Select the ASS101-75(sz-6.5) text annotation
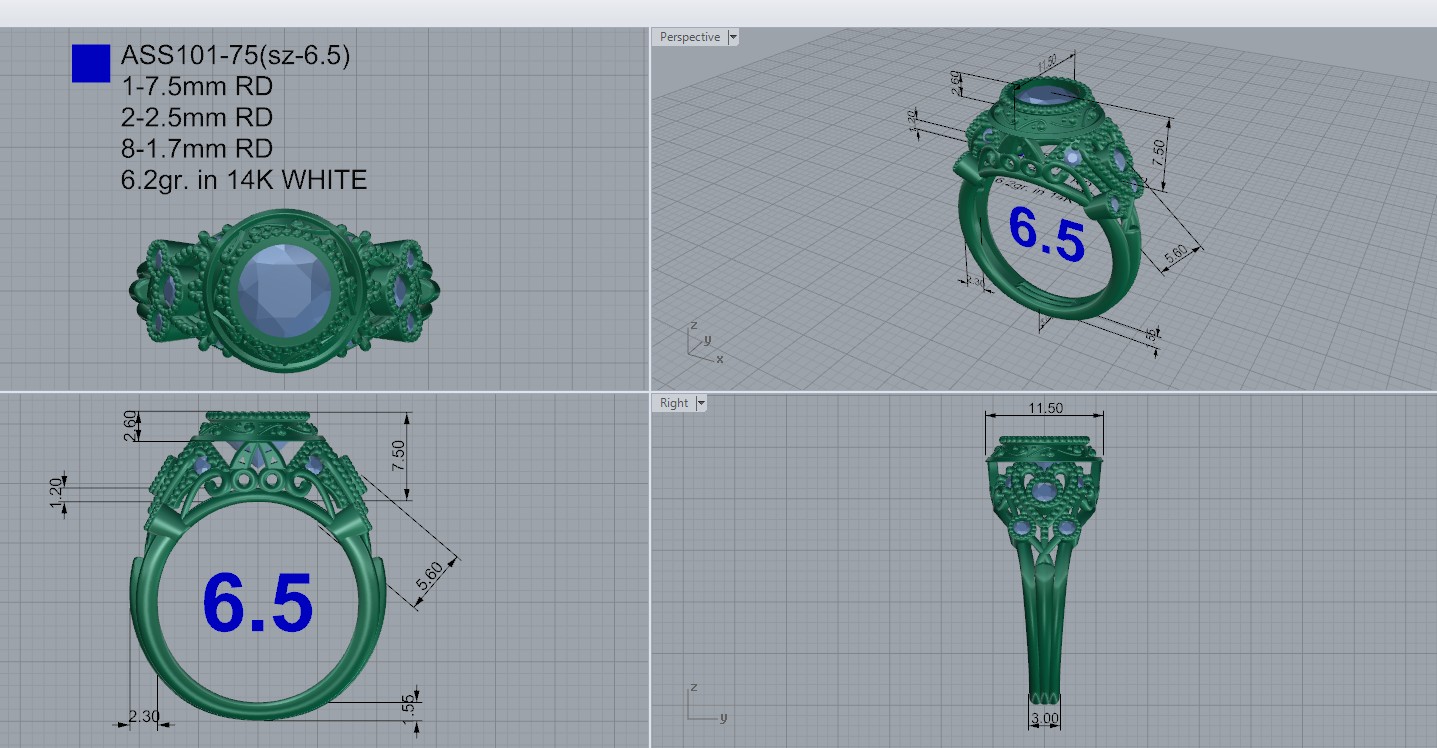Image resolution: width=1437 pixels, height=748 pixels. [x=235, y=56]
